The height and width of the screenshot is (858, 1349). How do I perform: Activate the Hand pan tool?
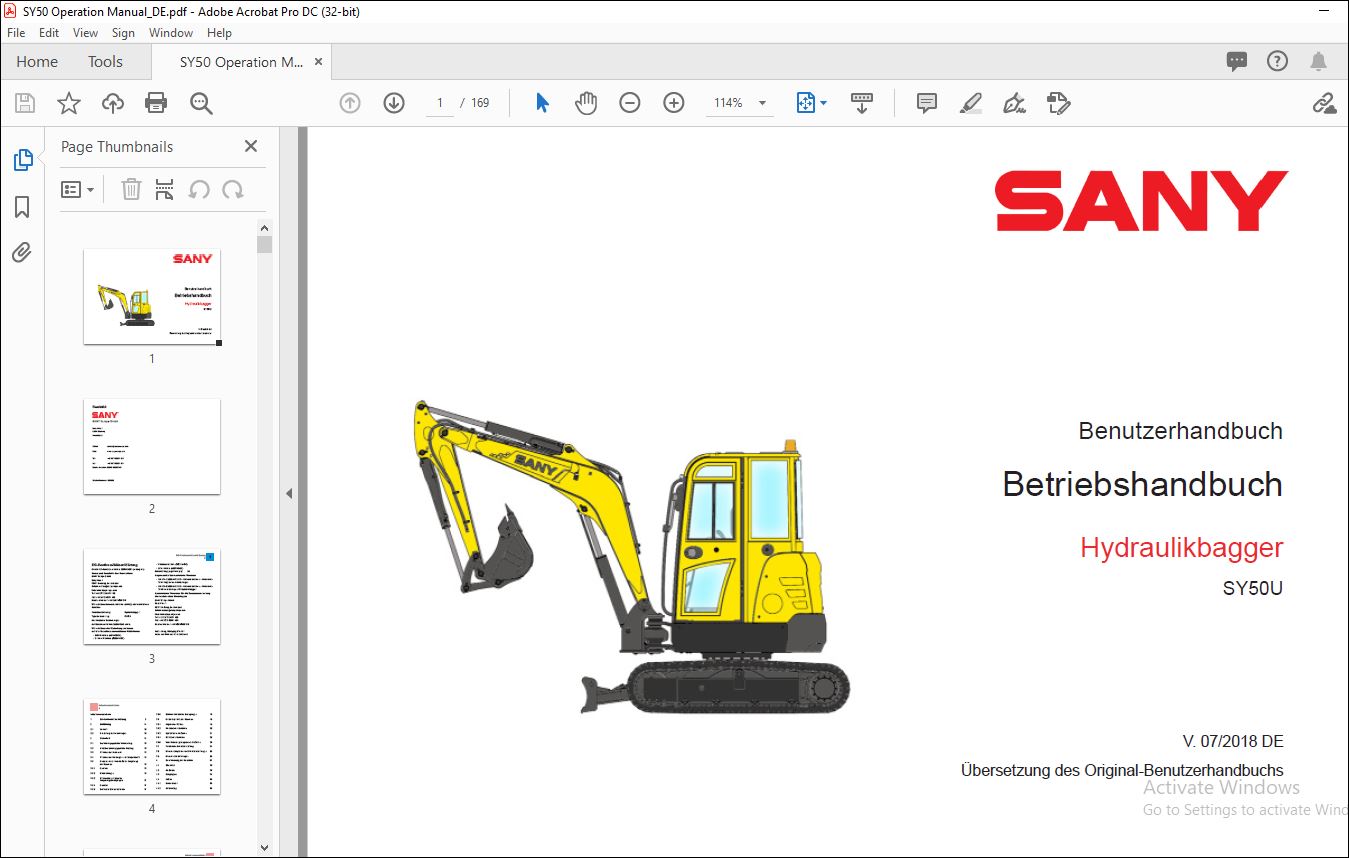point(586,103)
